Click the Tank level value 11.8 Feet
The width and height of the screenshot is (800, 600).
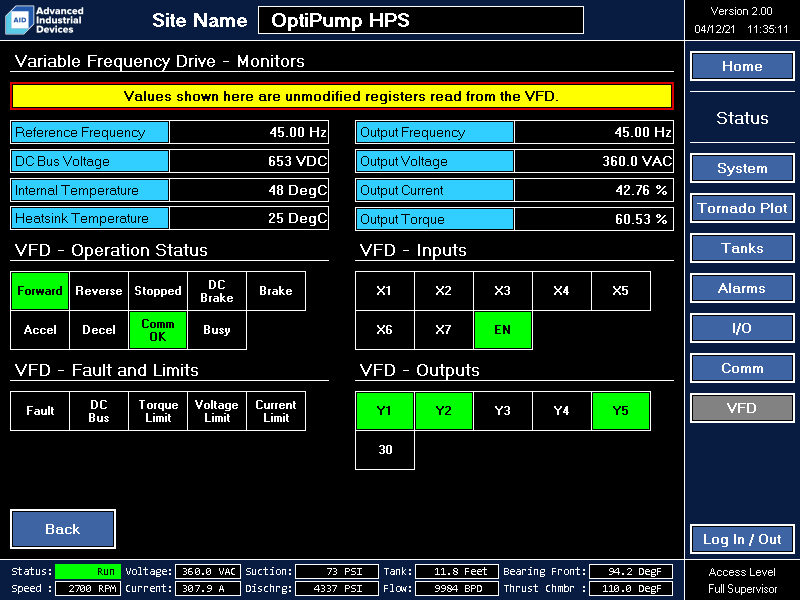click(x=457, y=571)
